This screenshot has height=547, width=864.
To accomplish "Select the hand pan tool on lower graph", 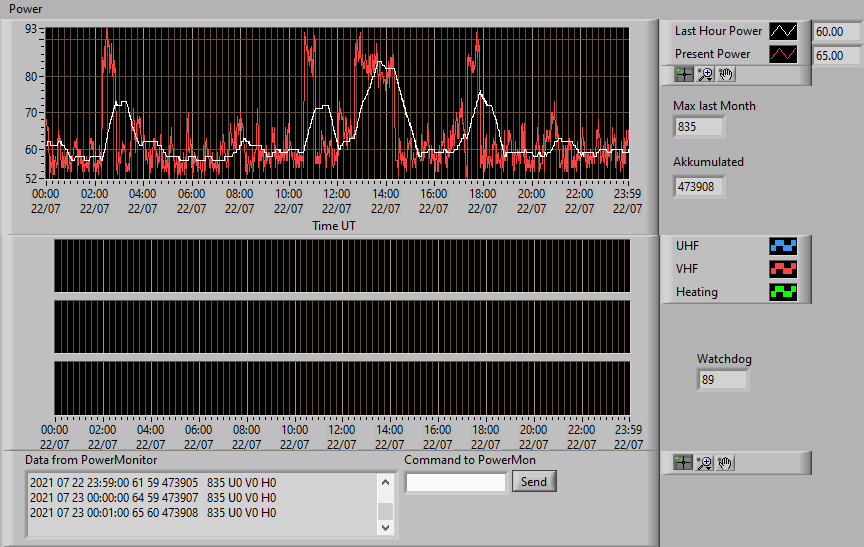I will click(x=725, y=463).
